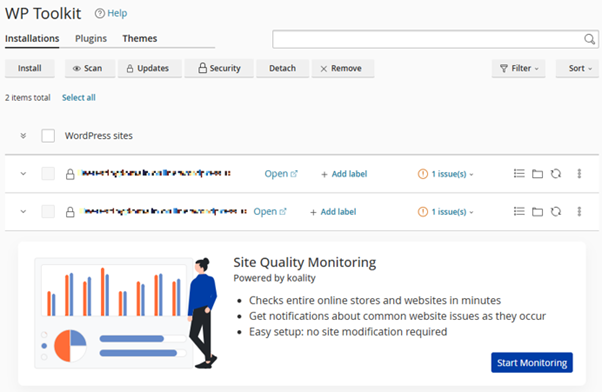The height and width of the screenshot is (392, 602).
Task: Tick the second site's checkbox
Action: [48, 212]
